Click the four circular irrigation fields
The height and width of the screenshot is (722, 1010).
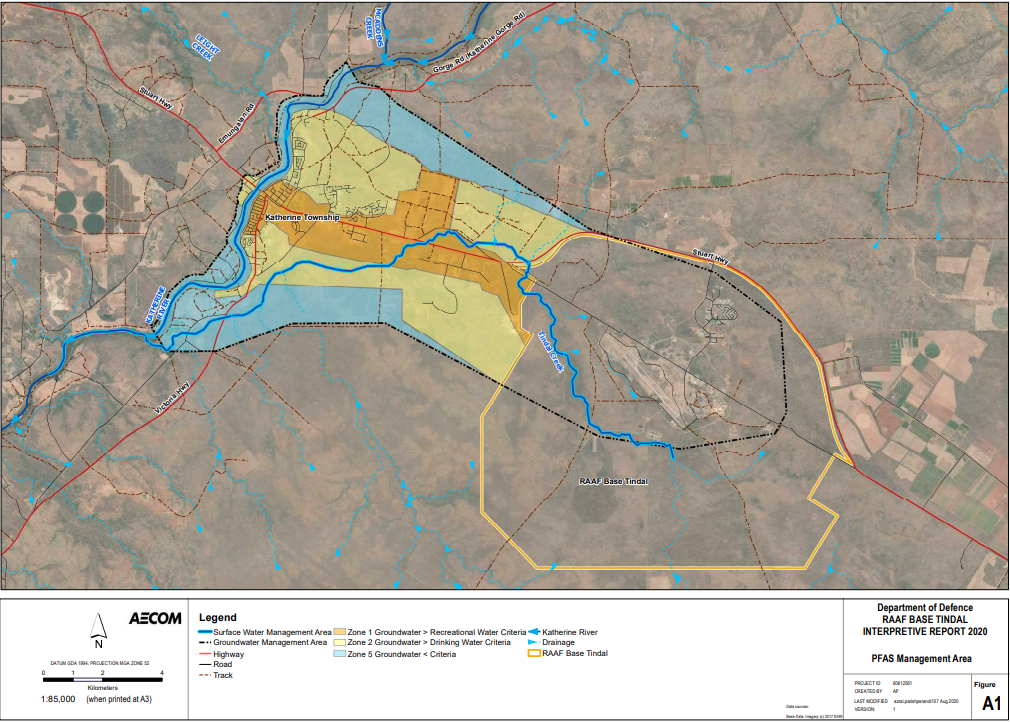pyautogui.click(x=80, y=213)
